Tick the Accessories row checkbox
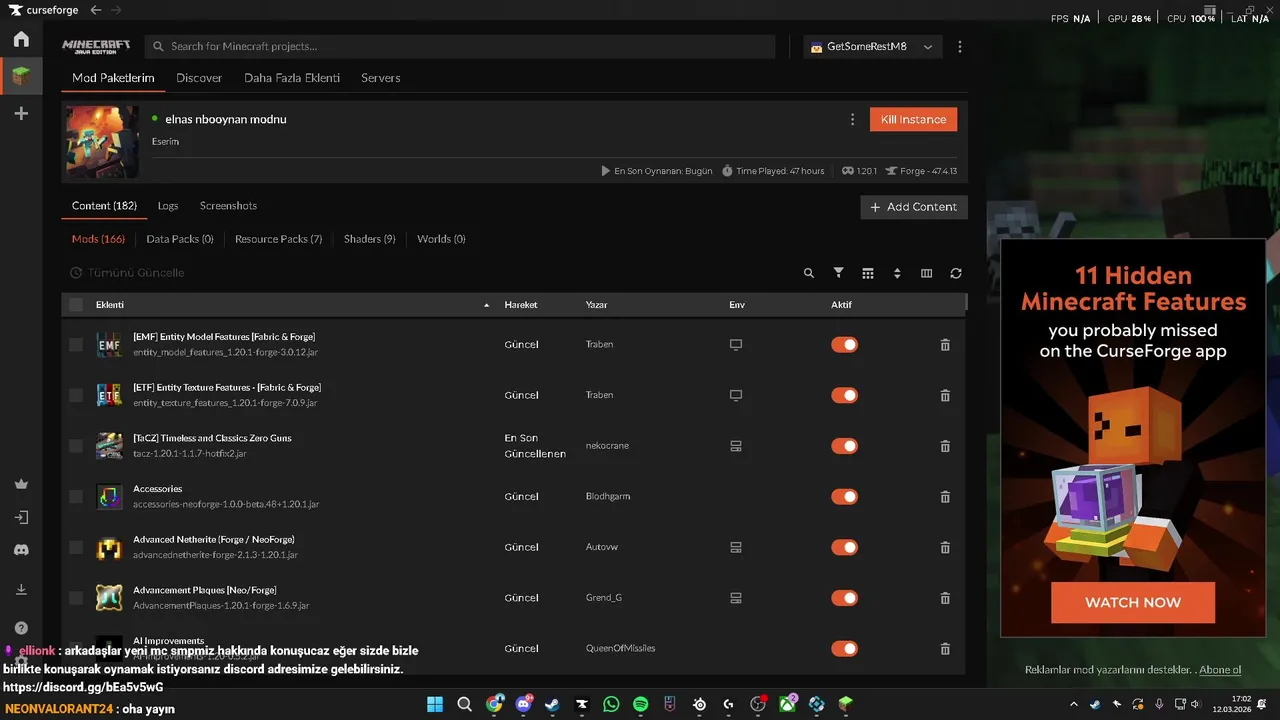This screenshot has height=720, width=1280. [76, 497]
